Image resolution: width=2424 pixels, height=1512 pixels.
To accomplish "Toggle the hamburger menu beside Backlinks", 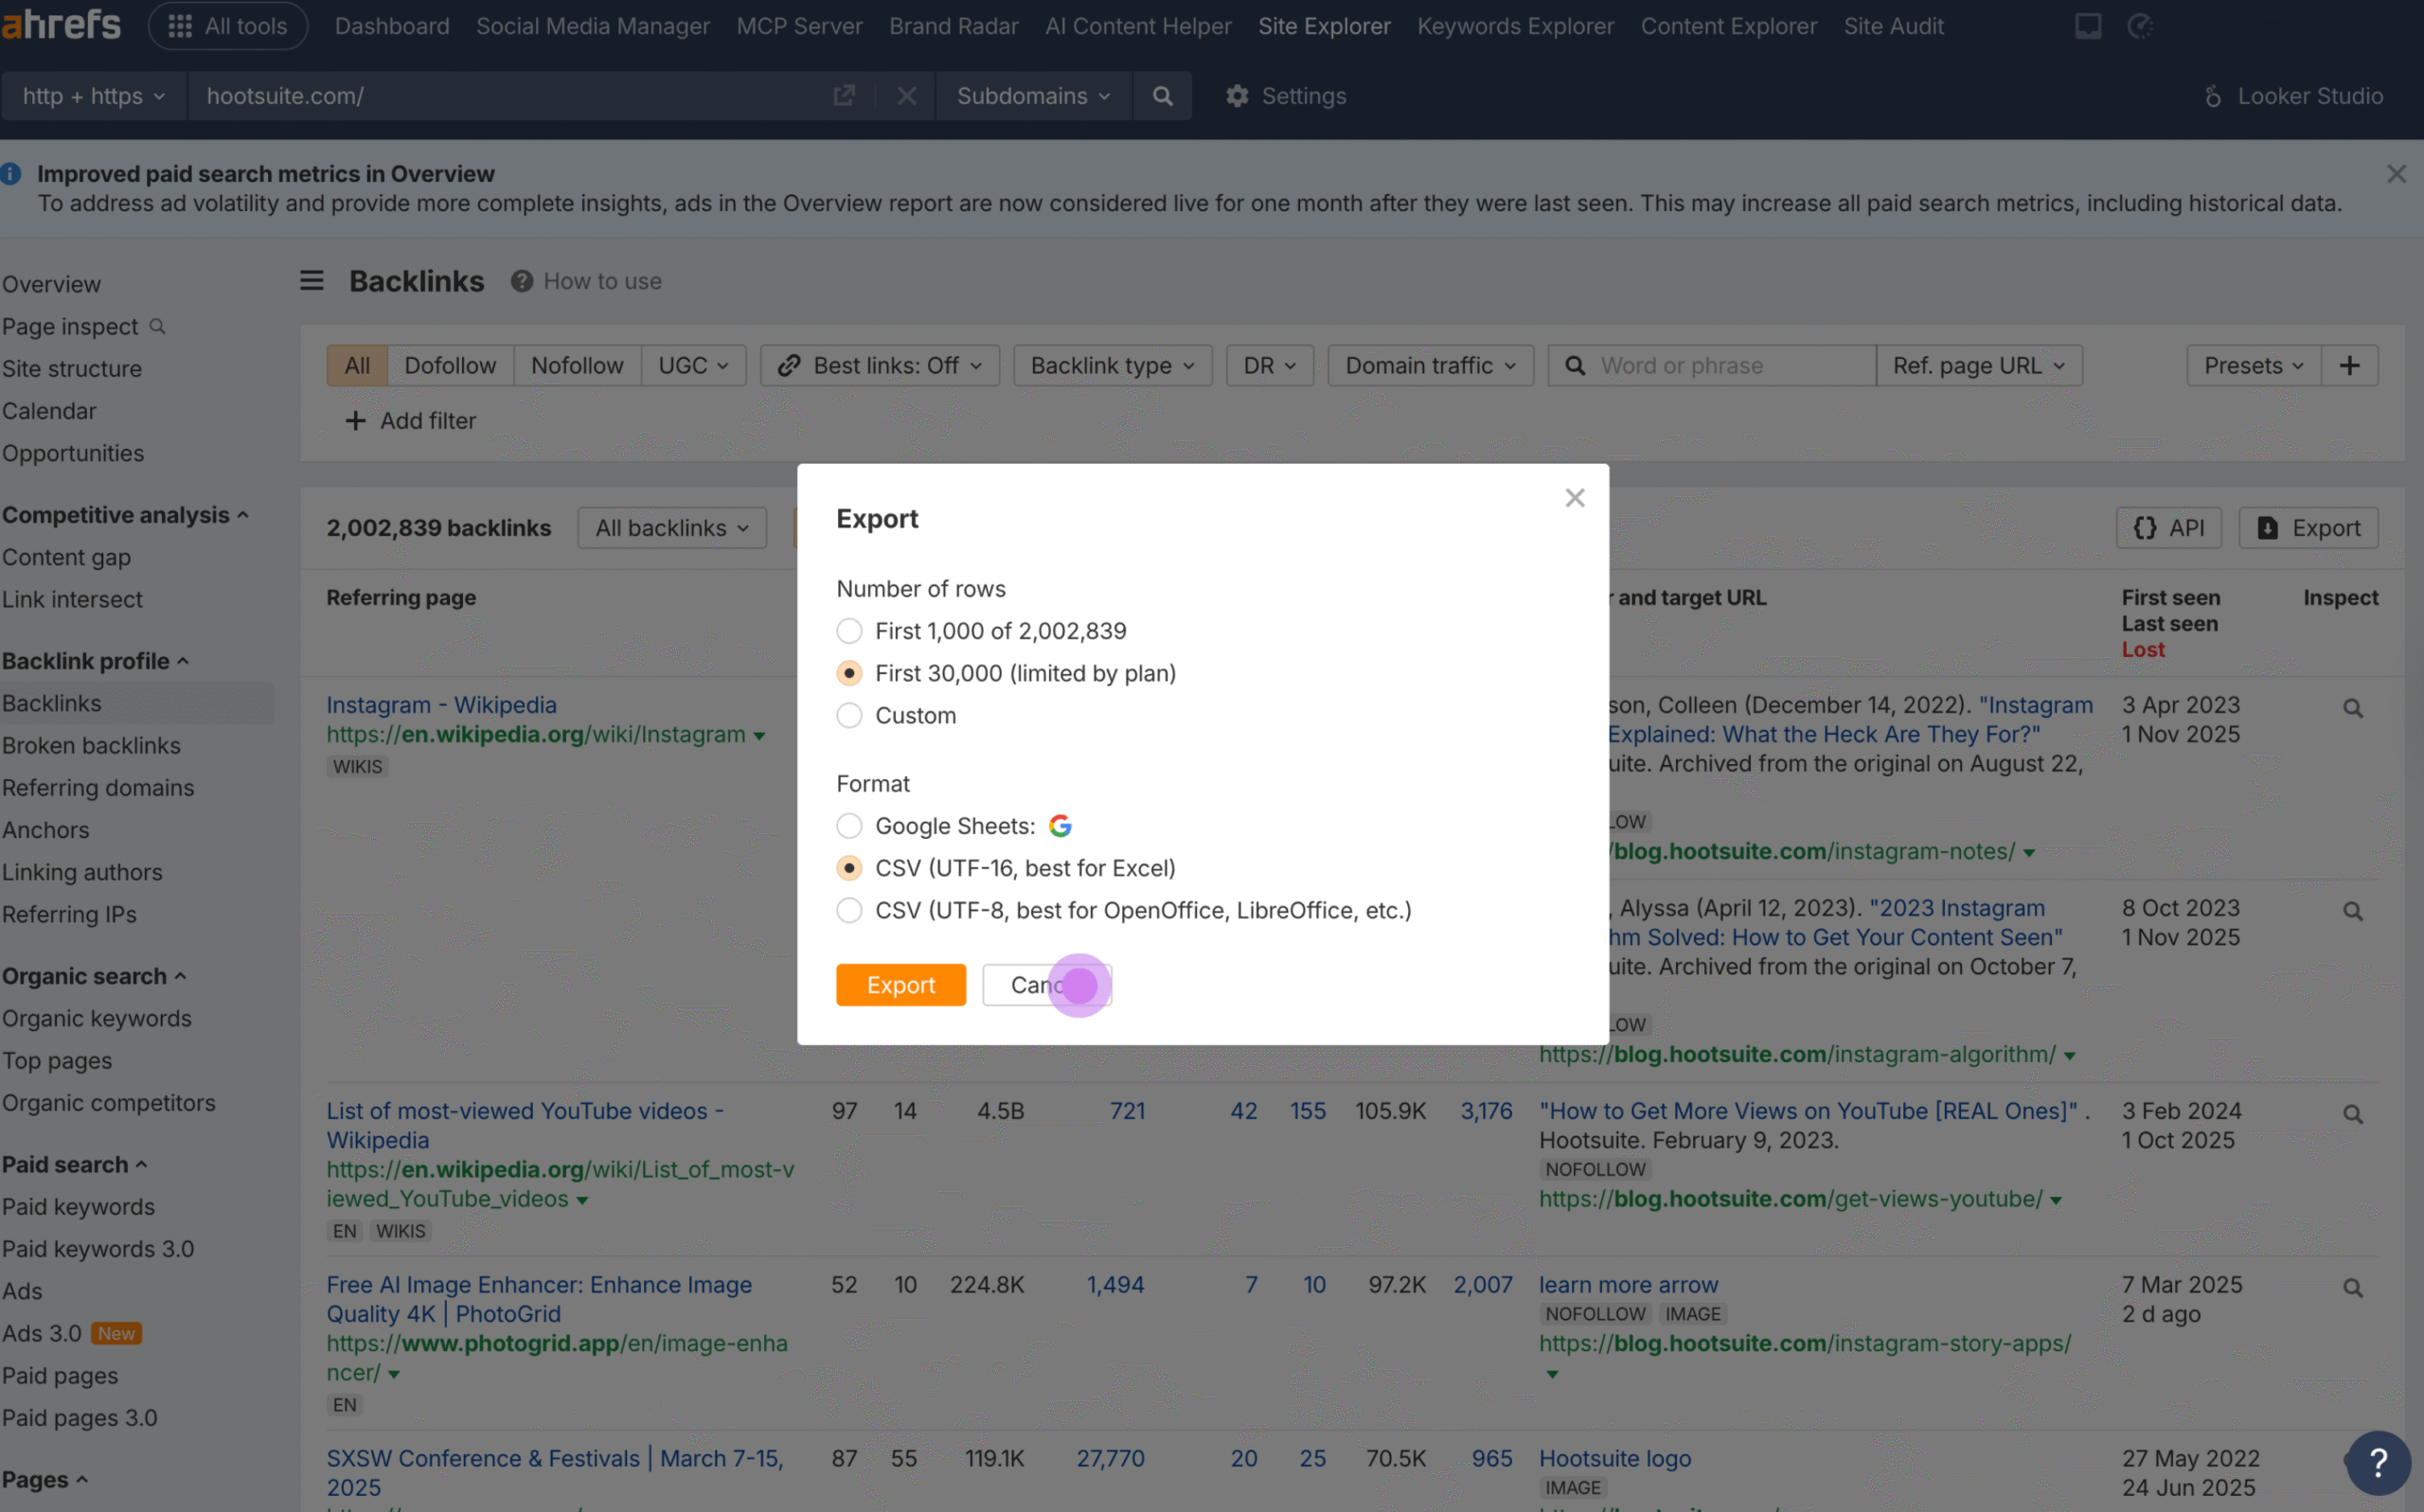I will [x=312, y=281].
